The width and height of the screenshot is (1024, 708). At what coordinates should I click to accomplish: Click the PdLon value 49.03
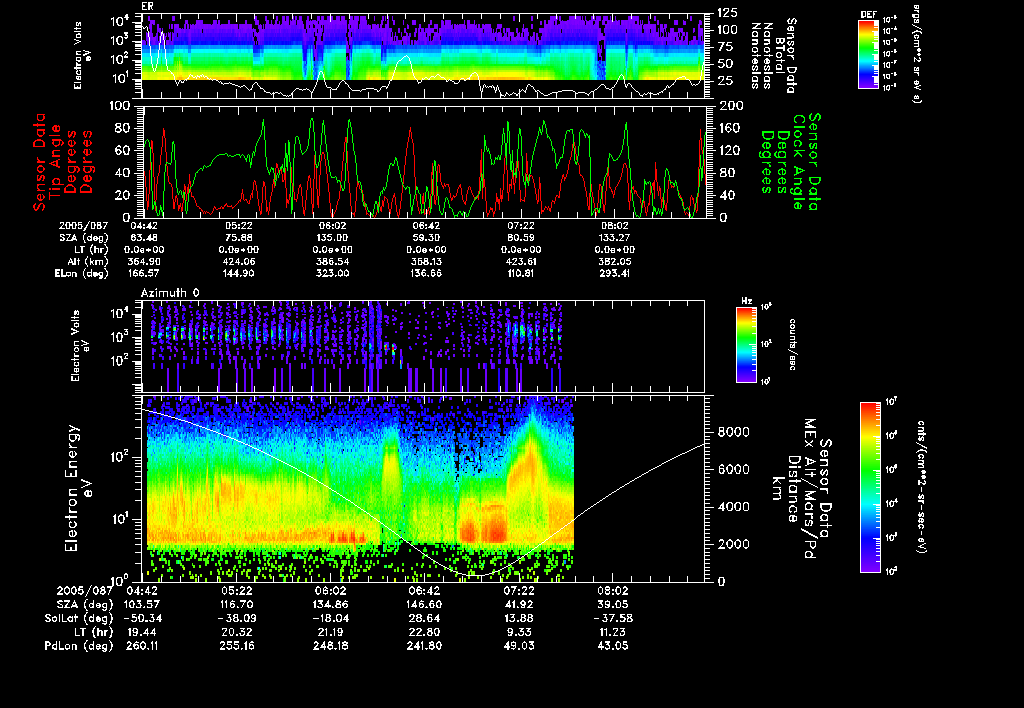pos(519,646)
